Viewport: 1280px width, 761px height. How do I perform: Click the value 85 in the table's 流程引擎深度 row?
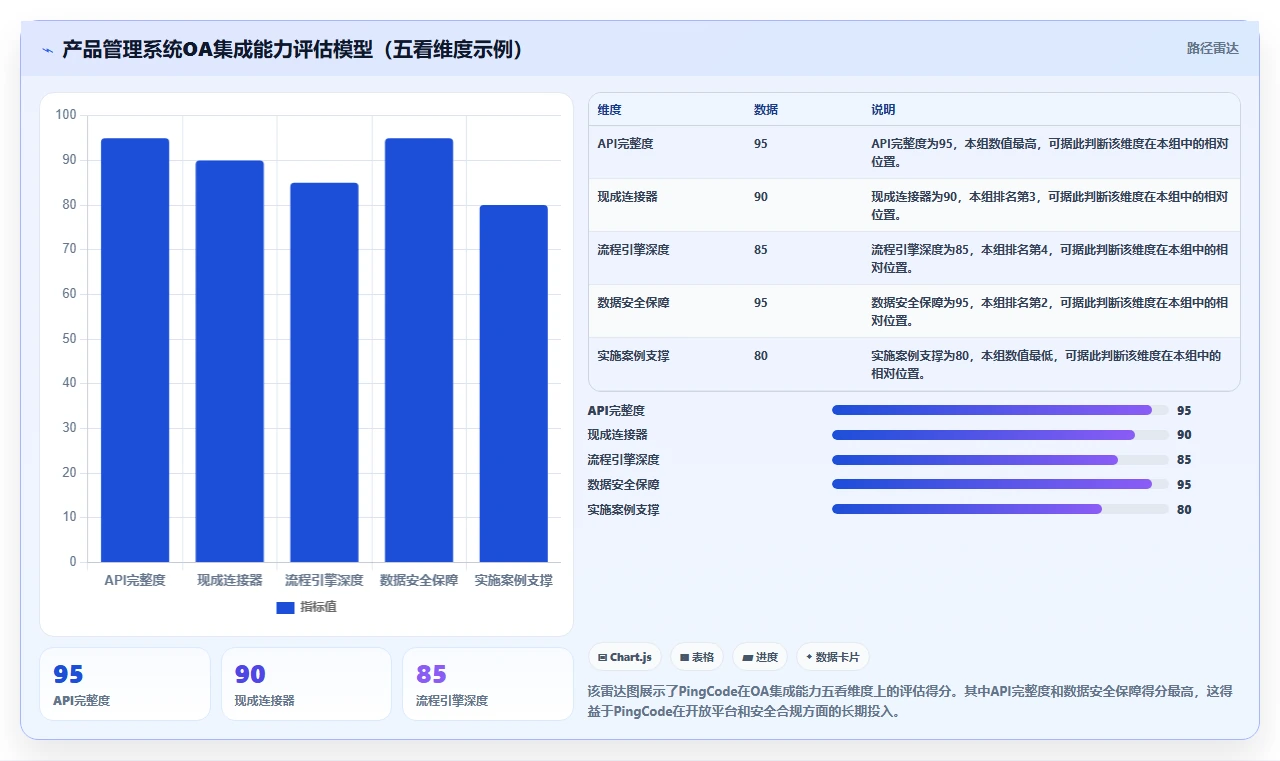click(x=761, y=250)
